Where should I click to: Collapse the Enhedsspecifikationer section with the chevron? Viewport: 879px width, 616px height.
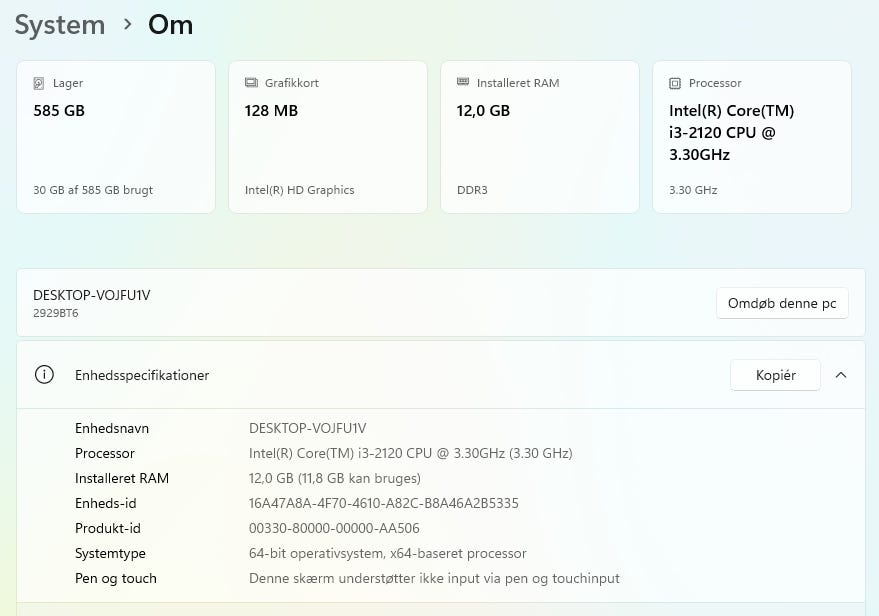point(841,375)
